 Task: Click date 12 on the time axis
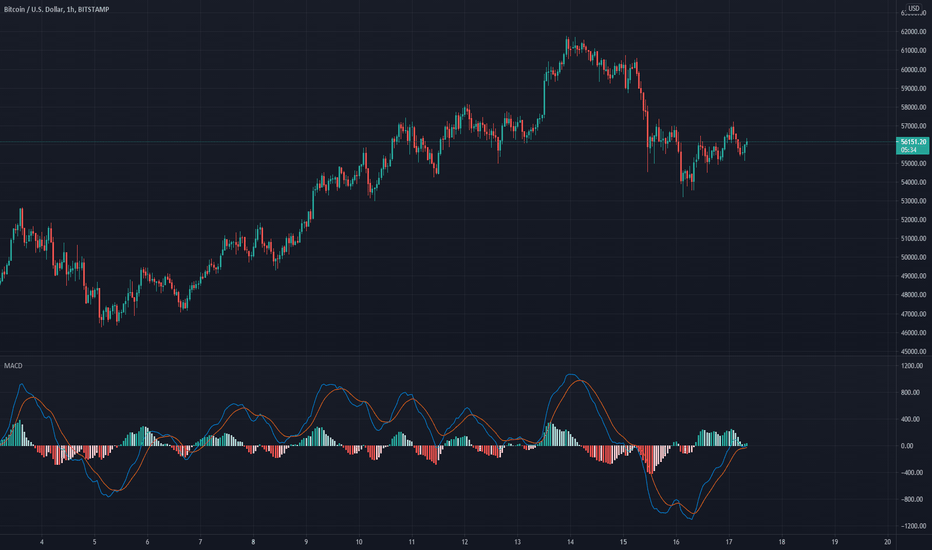tap(465, 542)
